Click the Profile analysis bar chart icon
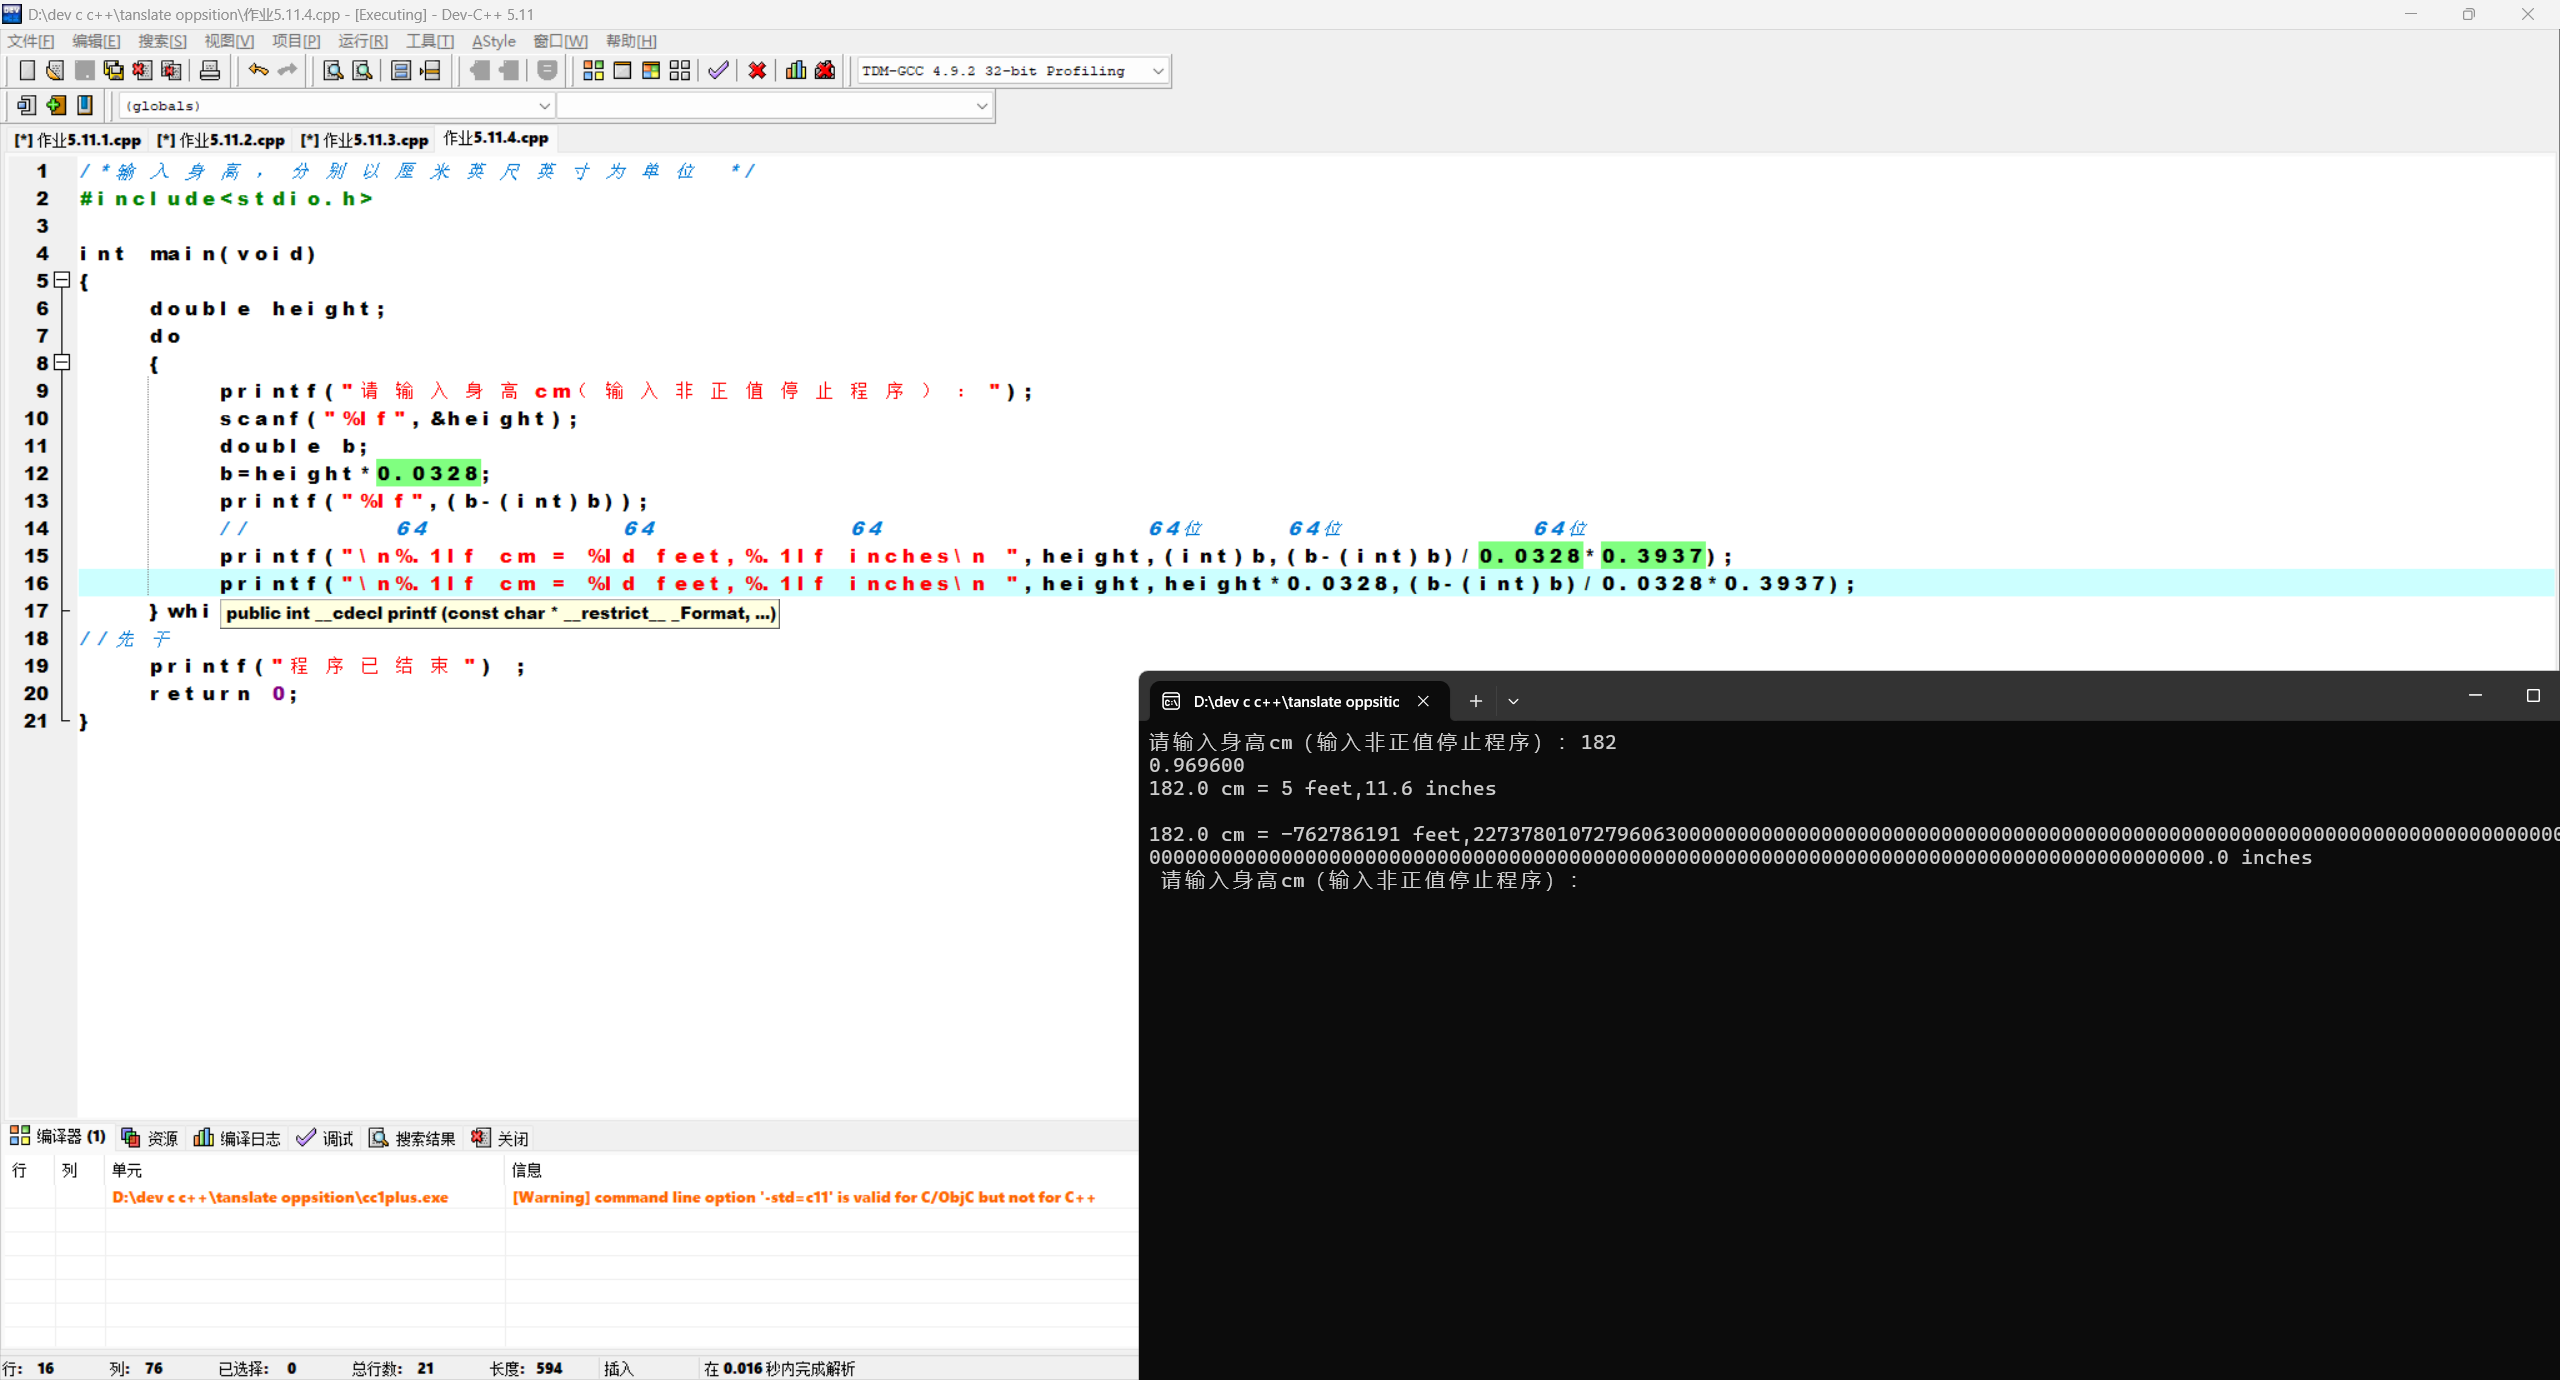2560x1380 pixels. (x=796, y=70)
